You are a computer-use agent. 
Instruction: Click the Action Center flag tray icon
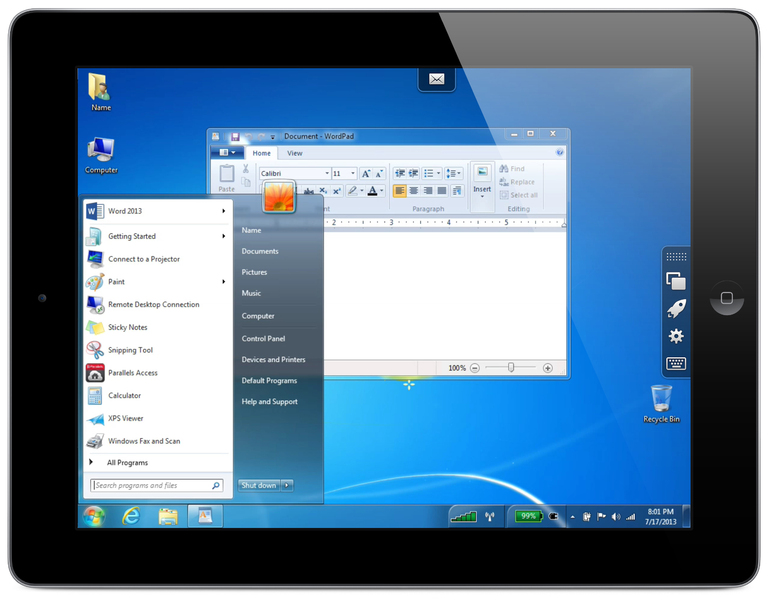[601, 517]
